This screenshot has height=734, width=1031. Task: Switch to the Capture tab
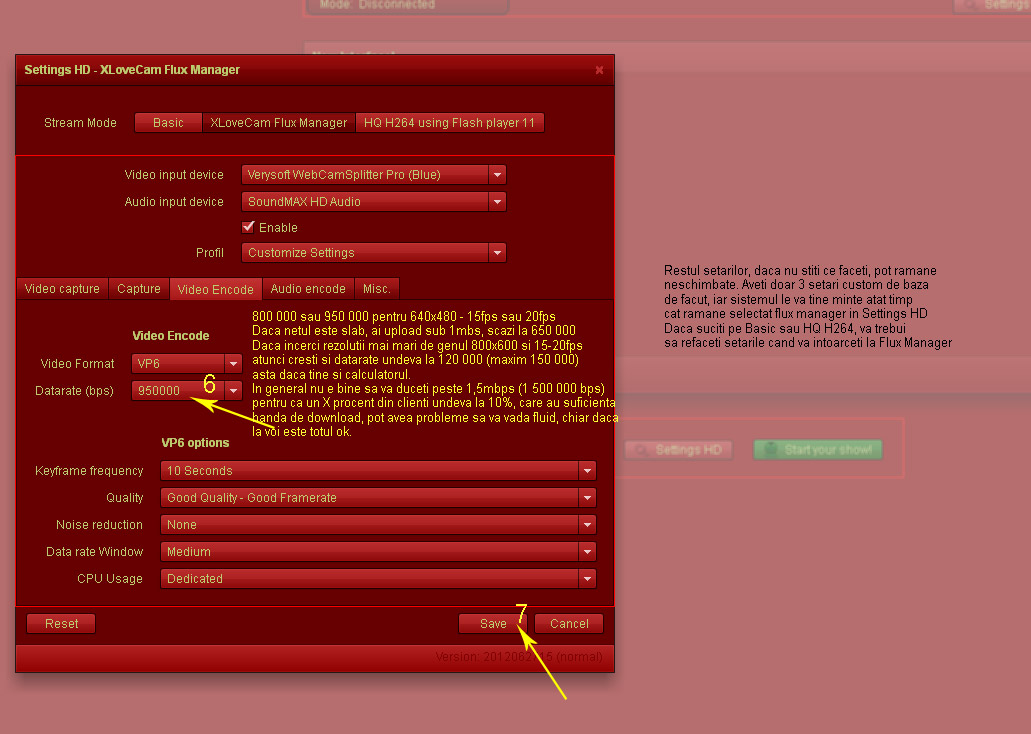click(x=139, y=289)
